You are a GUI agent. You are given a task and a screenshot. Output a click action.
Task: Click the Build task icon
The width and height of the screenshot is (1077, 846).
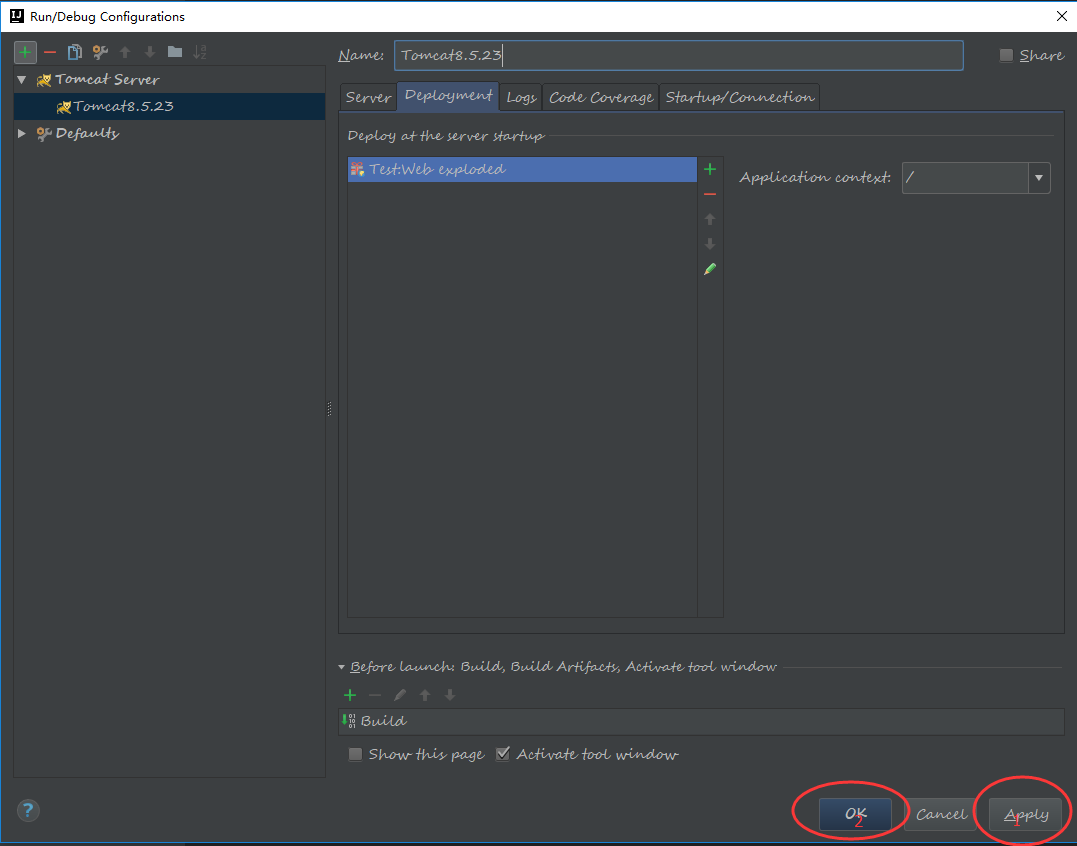point(349,720)
